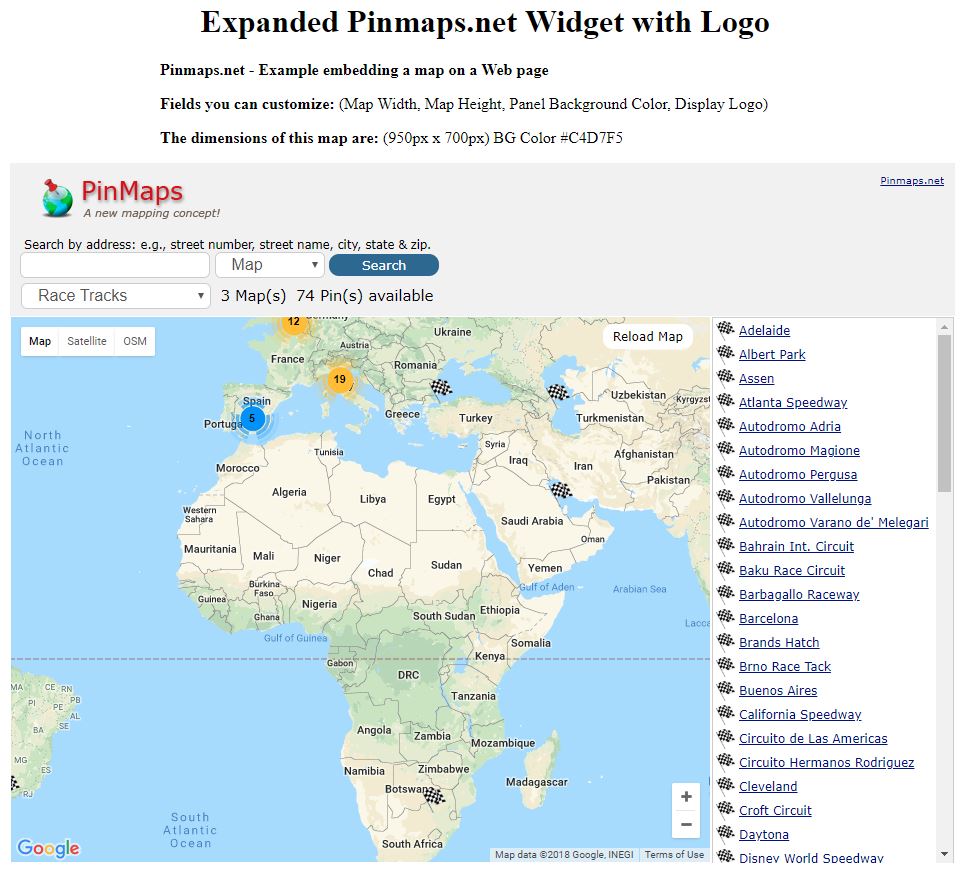Open the Croft Circuit link

point(775,810)
